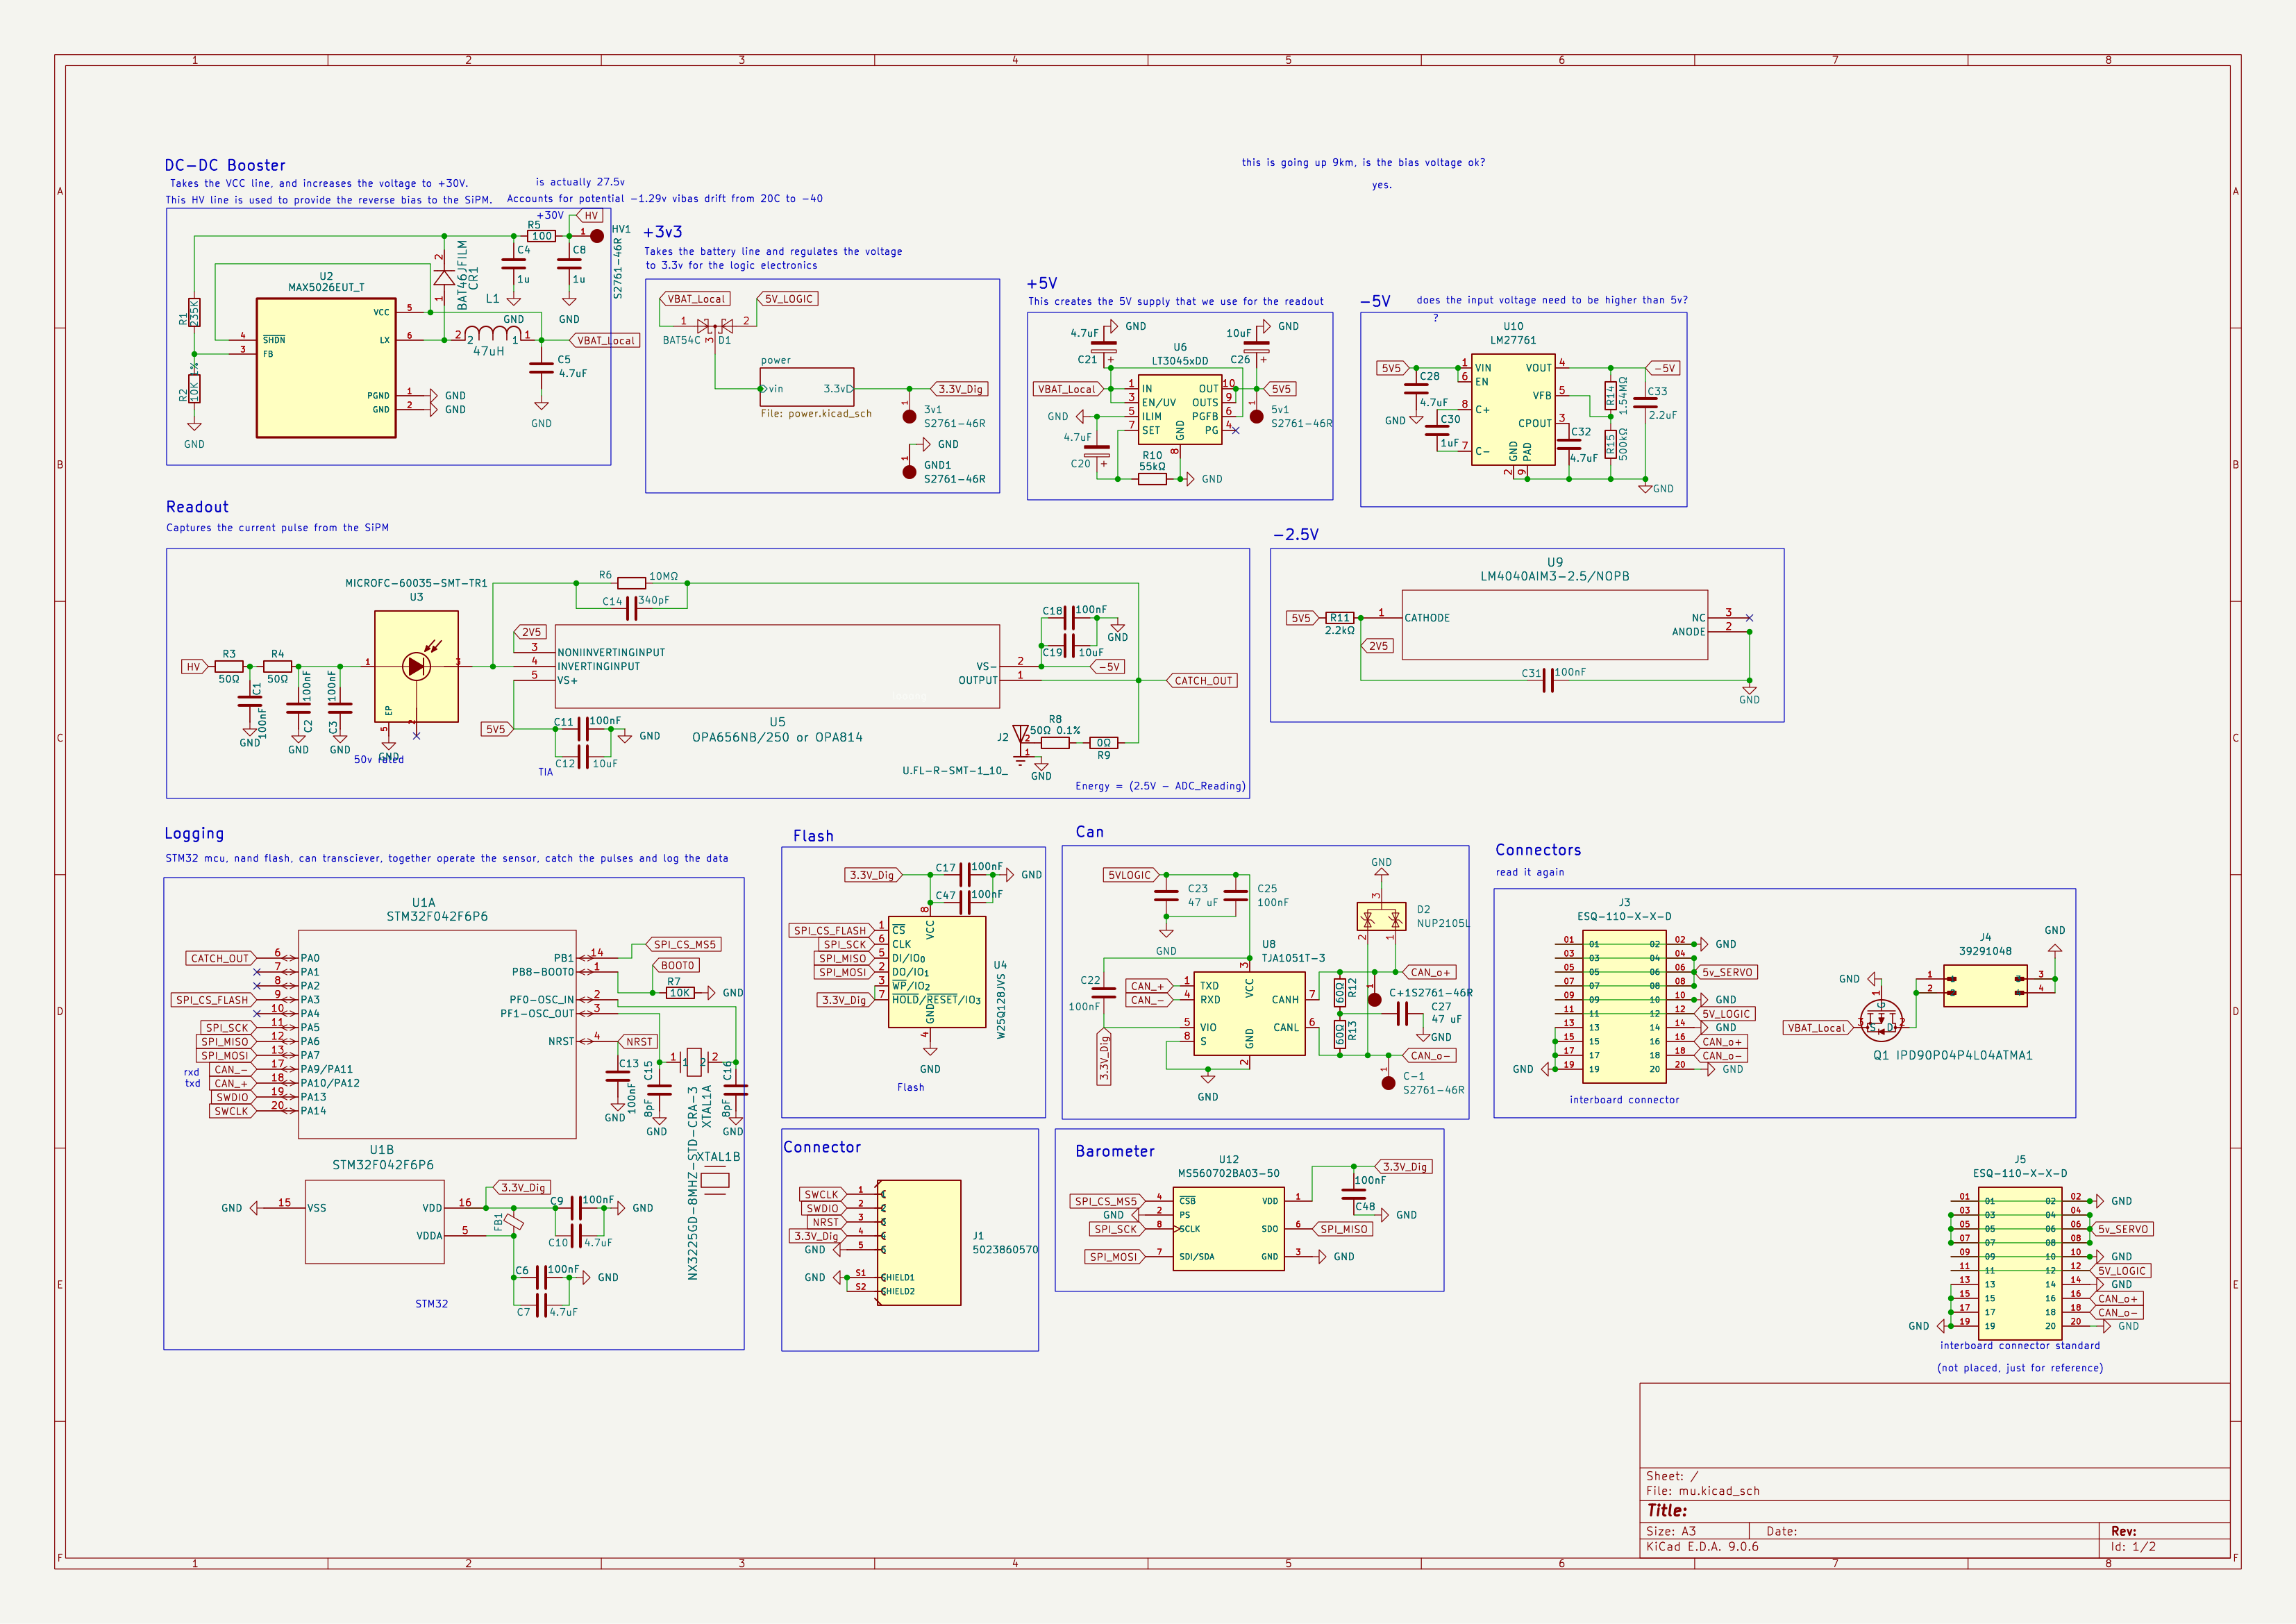2296x1624 pixels.
Task: Select resistor R9 0Ω
Action: pyautogui.click(x=1103, y=743)
